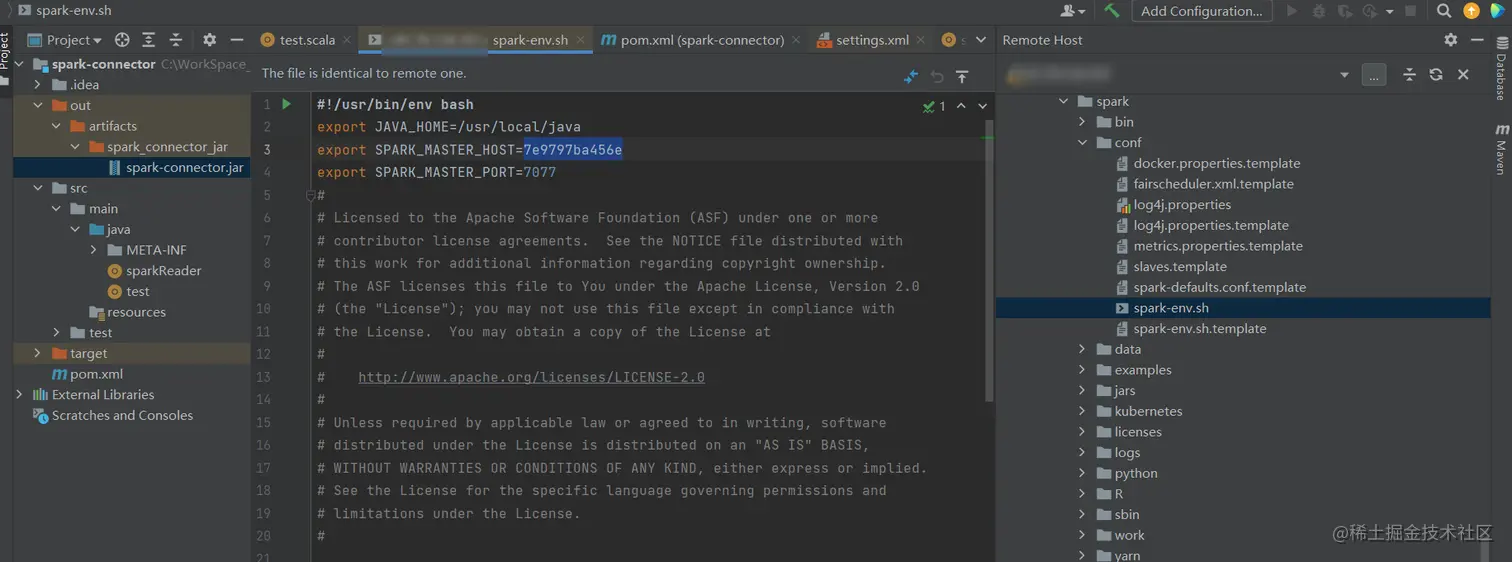Show hidden editor tabs dropdown chevron

click(x=981, y=40)
